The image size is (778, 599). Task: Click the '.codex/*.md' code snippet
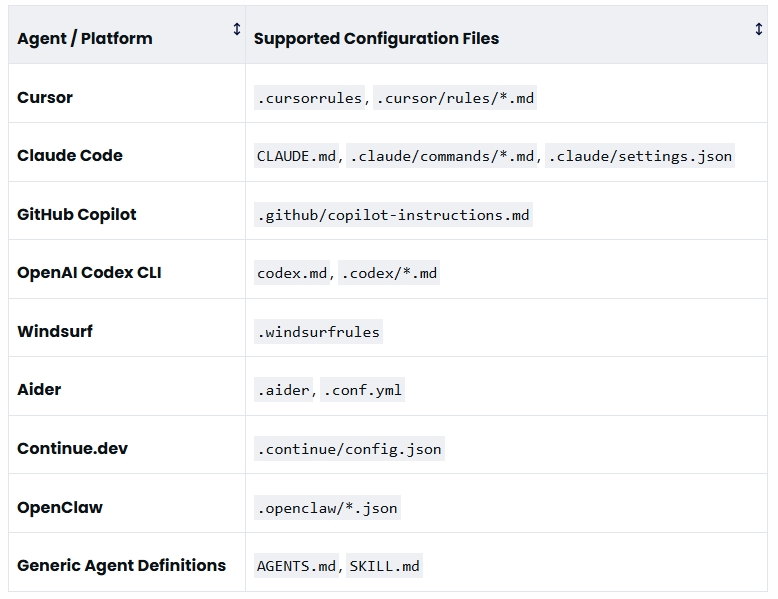click(x=389, y=273)
